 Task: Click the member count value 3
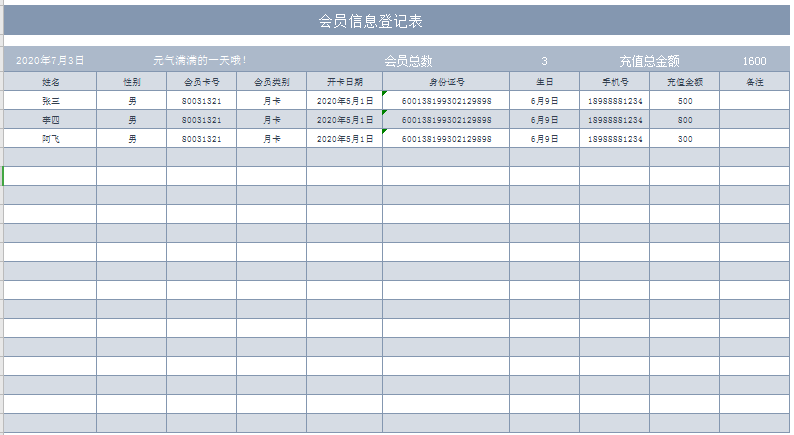(x=544, y=61)
